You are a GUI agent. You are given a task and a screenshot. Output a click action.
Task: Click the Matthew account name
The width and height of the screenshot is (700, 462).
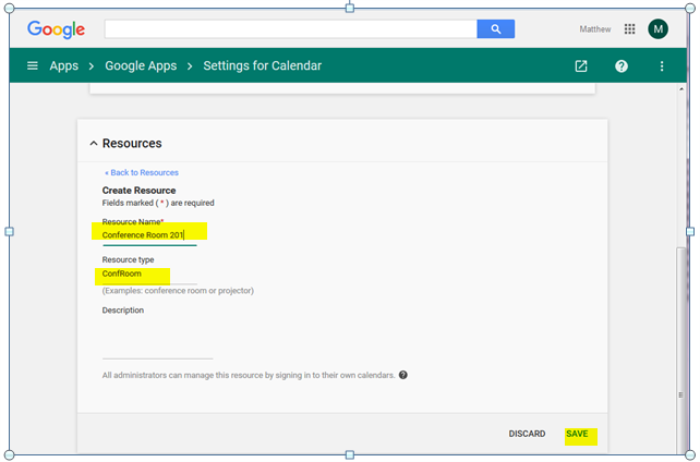click(595, 29)
